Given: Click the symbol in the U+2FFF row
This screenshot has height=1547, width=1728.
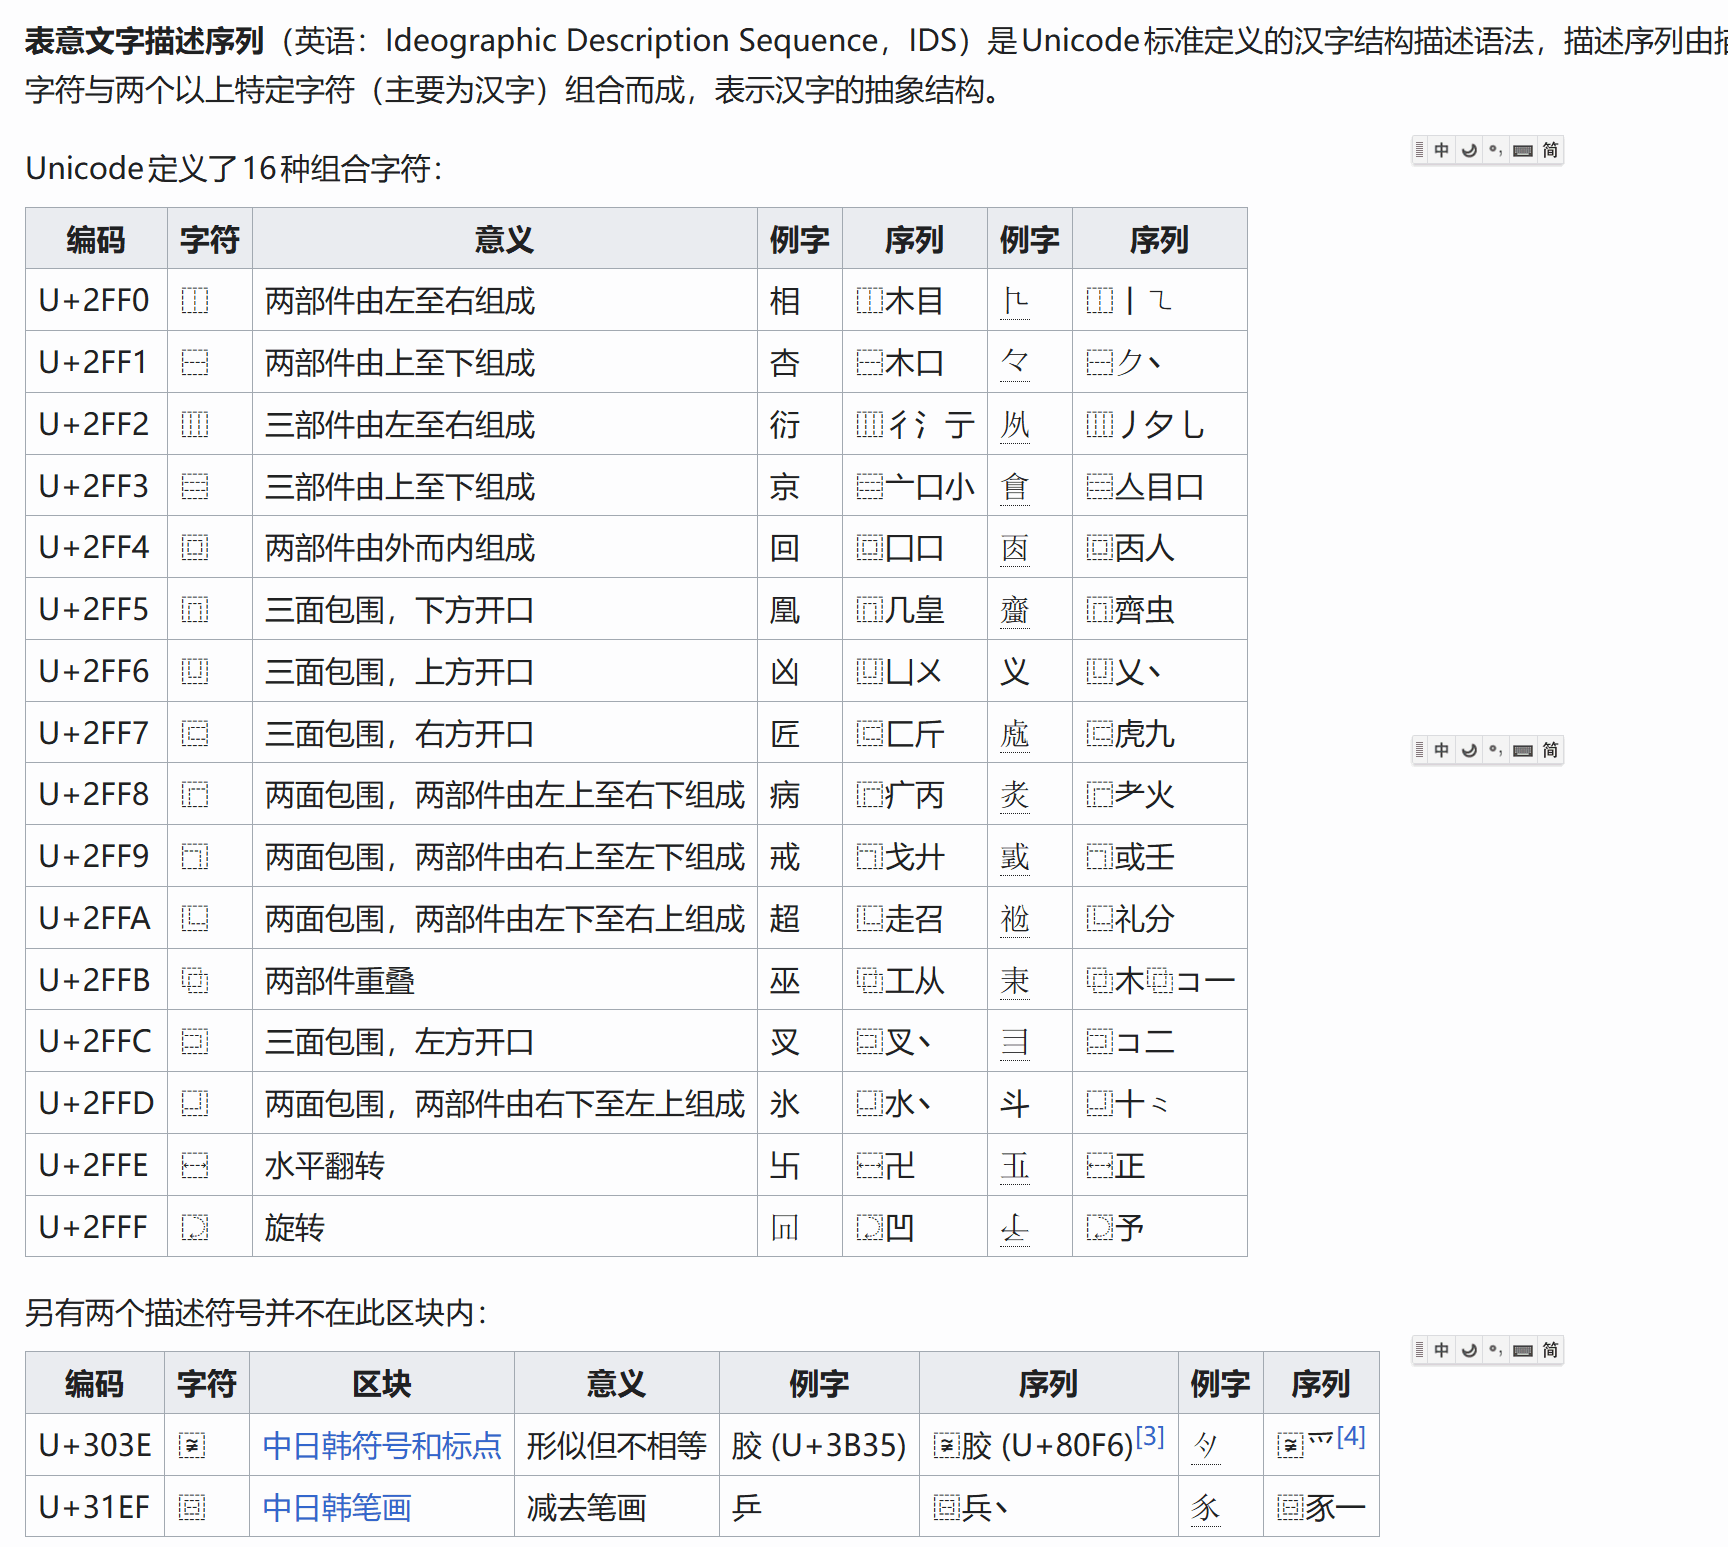Looking at the screenshot, I should pos(195,1227).
